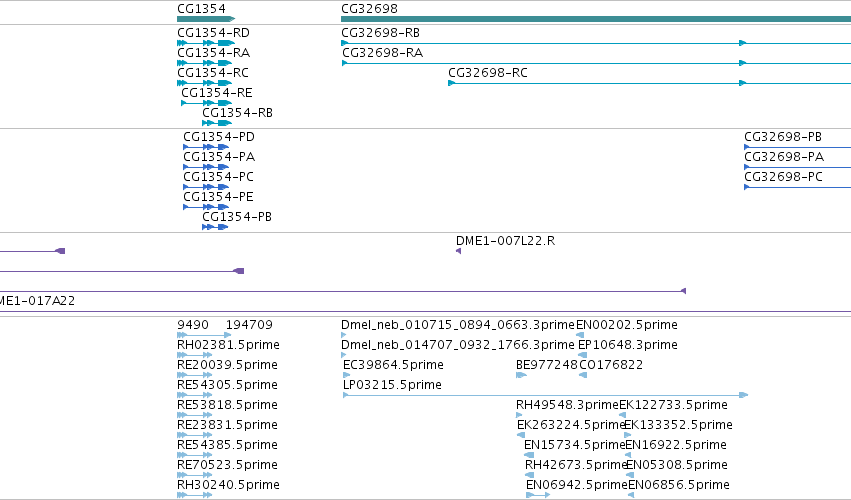
Task: Select protein CG1354-PE
Action: [x=218, y=197]
